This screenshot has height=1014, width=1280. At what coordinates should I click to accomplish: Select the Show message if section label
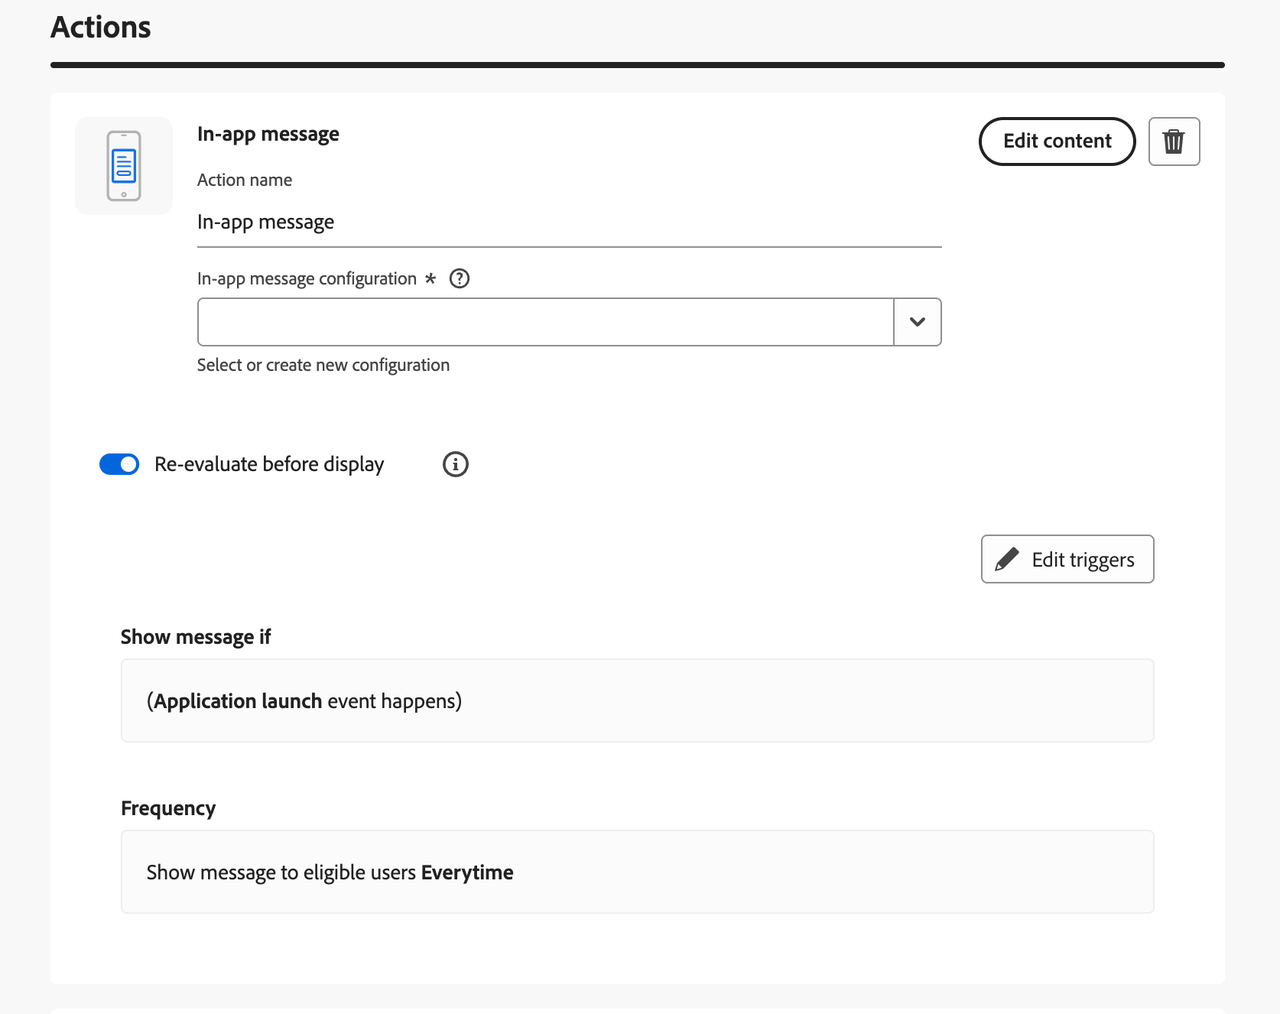click(195, 637)
